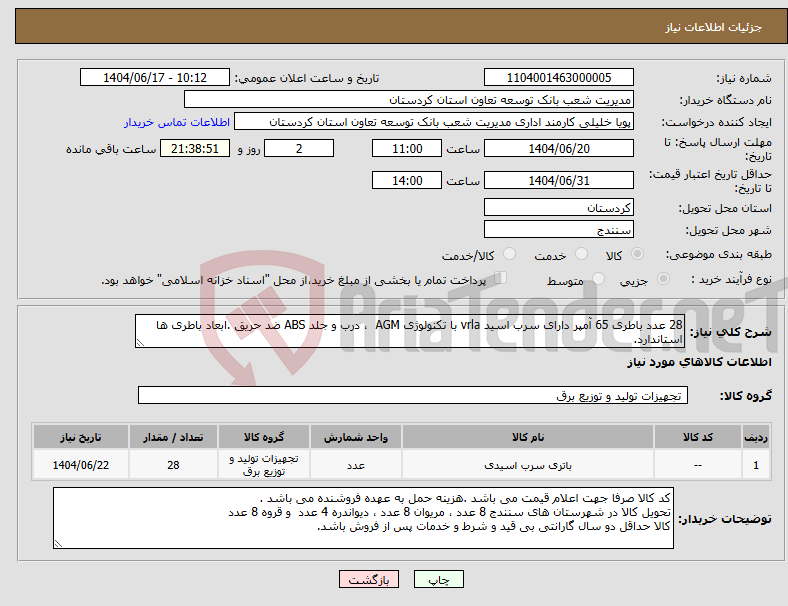Click the گروه کالا column header
This screenshot has width=788, height=606.
pos(264,437)
